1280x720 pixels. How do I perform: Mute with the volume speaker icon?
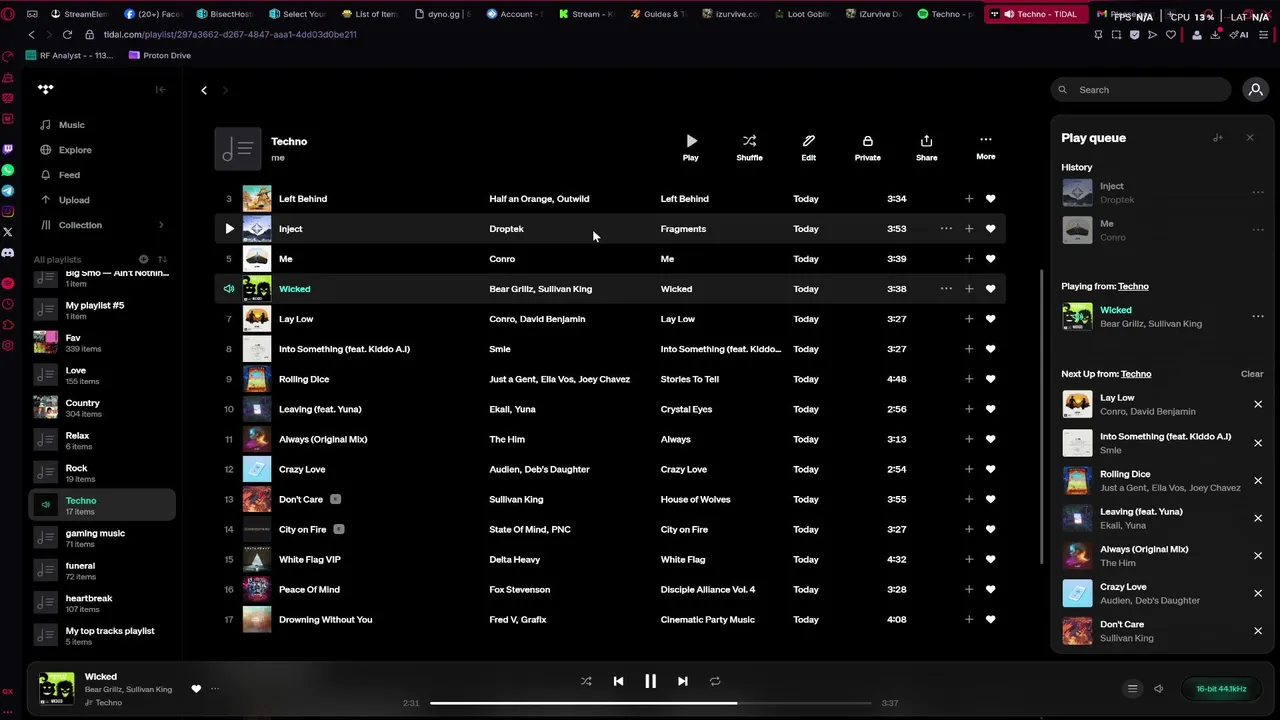1158,689
